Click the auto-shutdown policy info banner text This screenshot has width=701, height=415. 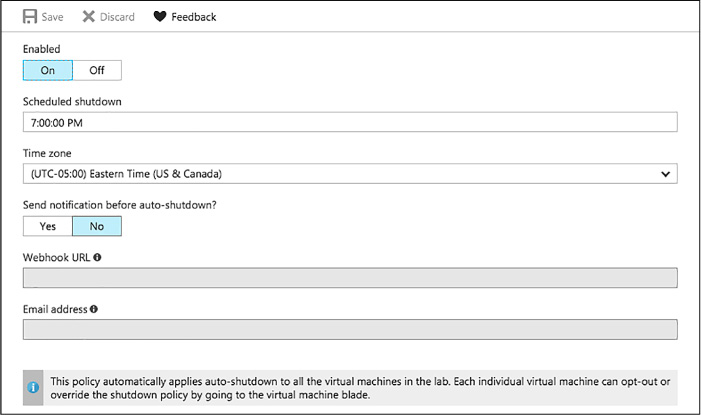click(360, 388)
